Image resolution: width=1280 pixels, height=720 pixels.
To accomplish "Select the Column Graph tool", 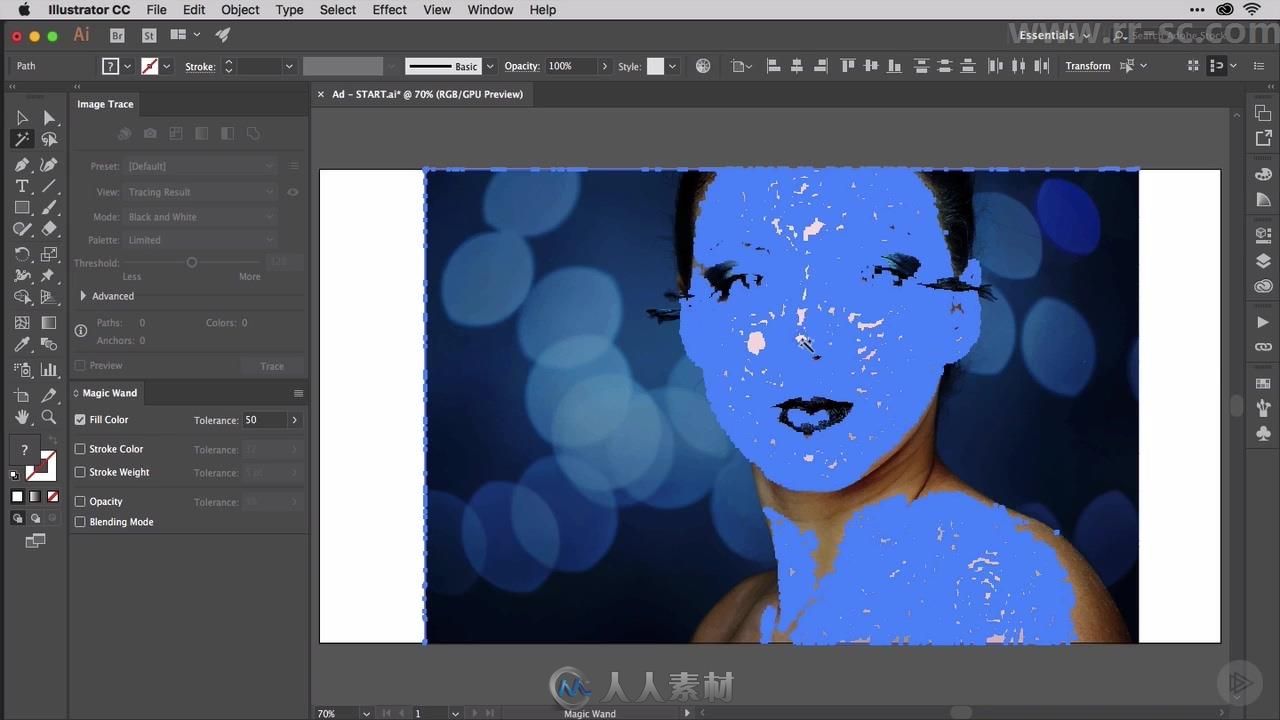I will (49, 370).
